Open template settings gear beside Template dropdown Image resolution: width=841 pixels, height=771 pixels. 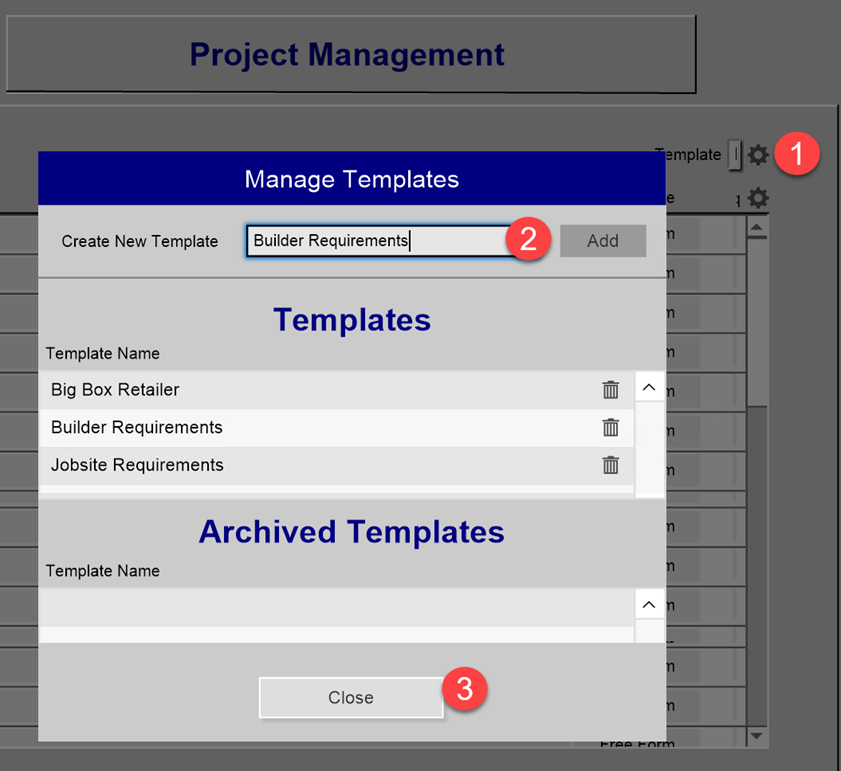point(758,155)
